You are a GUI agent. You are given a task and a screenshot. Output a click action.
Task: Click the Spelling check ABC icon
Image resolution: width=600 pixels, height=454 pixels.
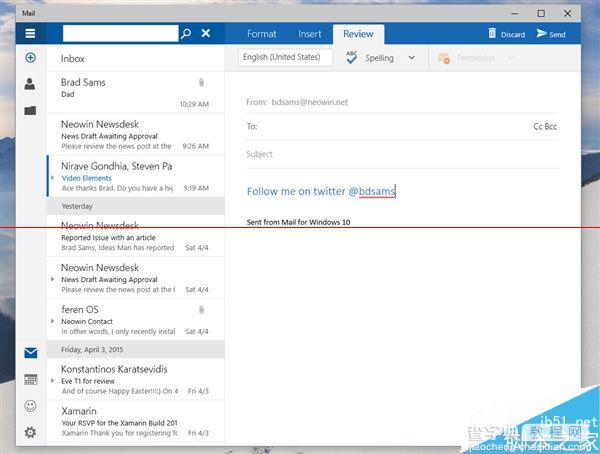click(x=351, y=57)
